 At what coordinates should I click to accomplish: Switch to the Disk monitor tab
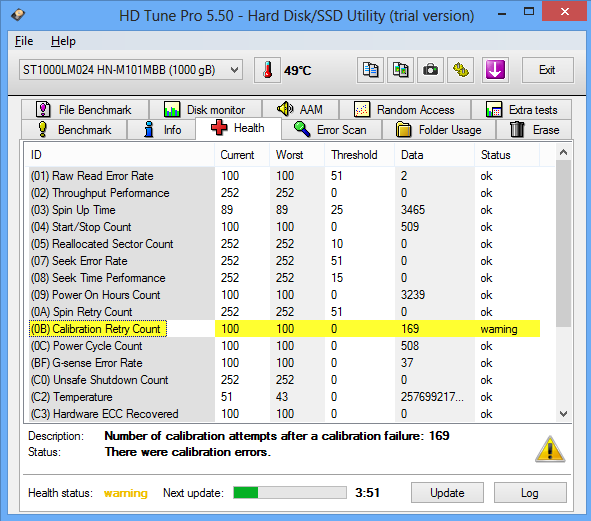pyautogui.click(x=205, y=110)
